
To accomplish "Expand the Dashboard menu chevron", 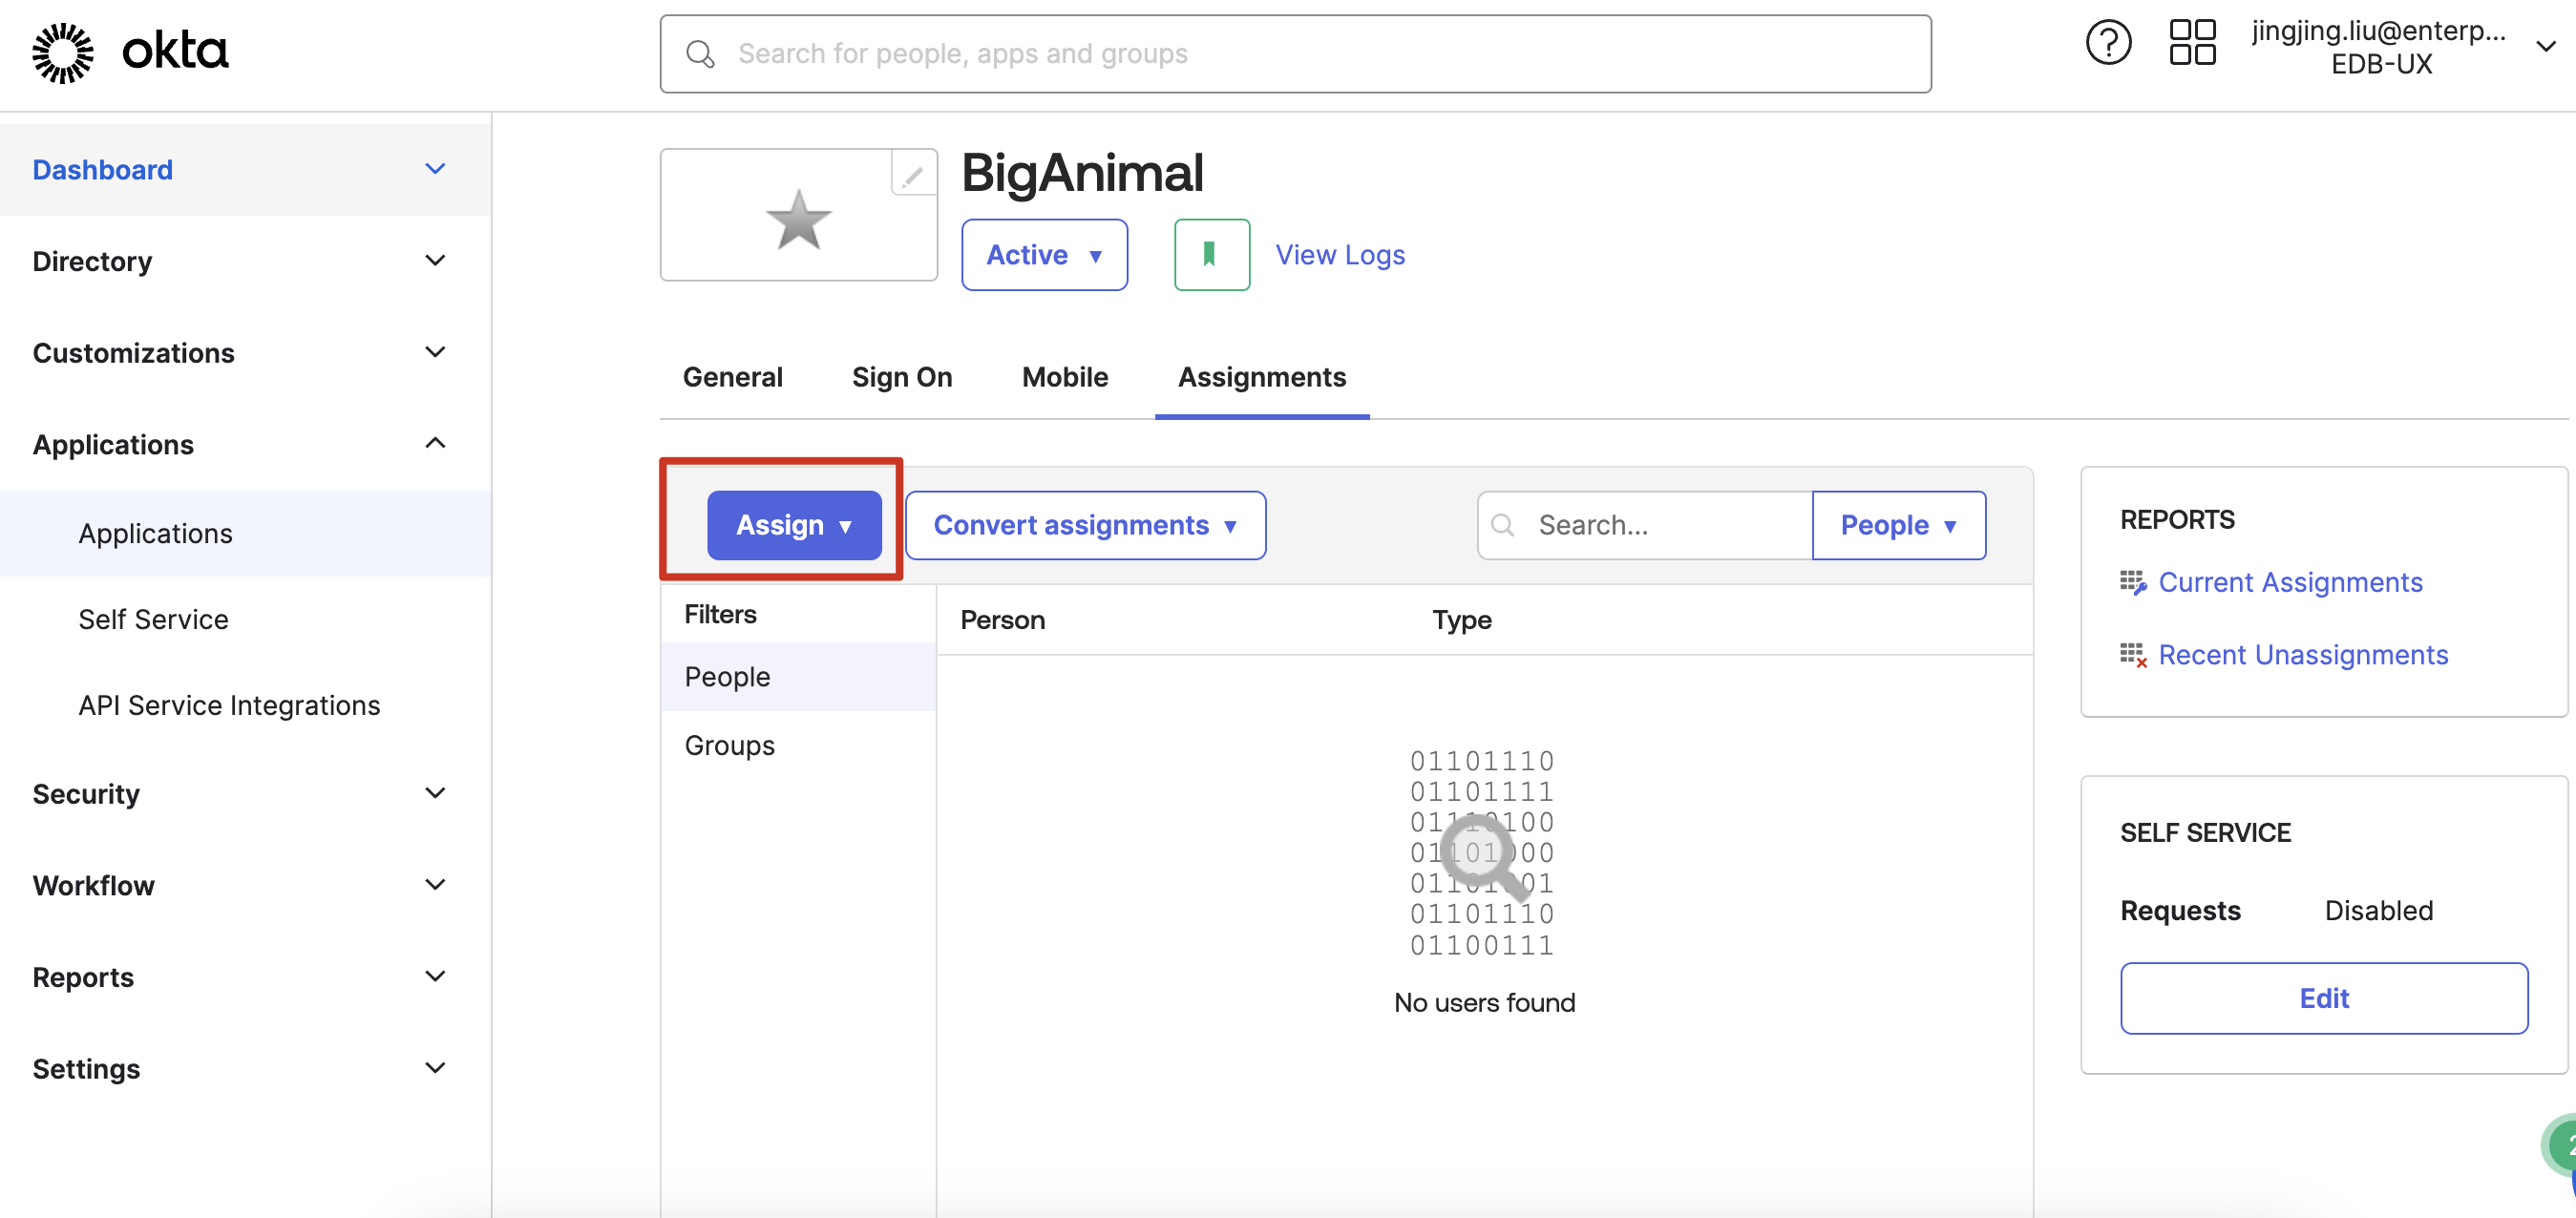I will pyautogui.click(x=435, y=169).
